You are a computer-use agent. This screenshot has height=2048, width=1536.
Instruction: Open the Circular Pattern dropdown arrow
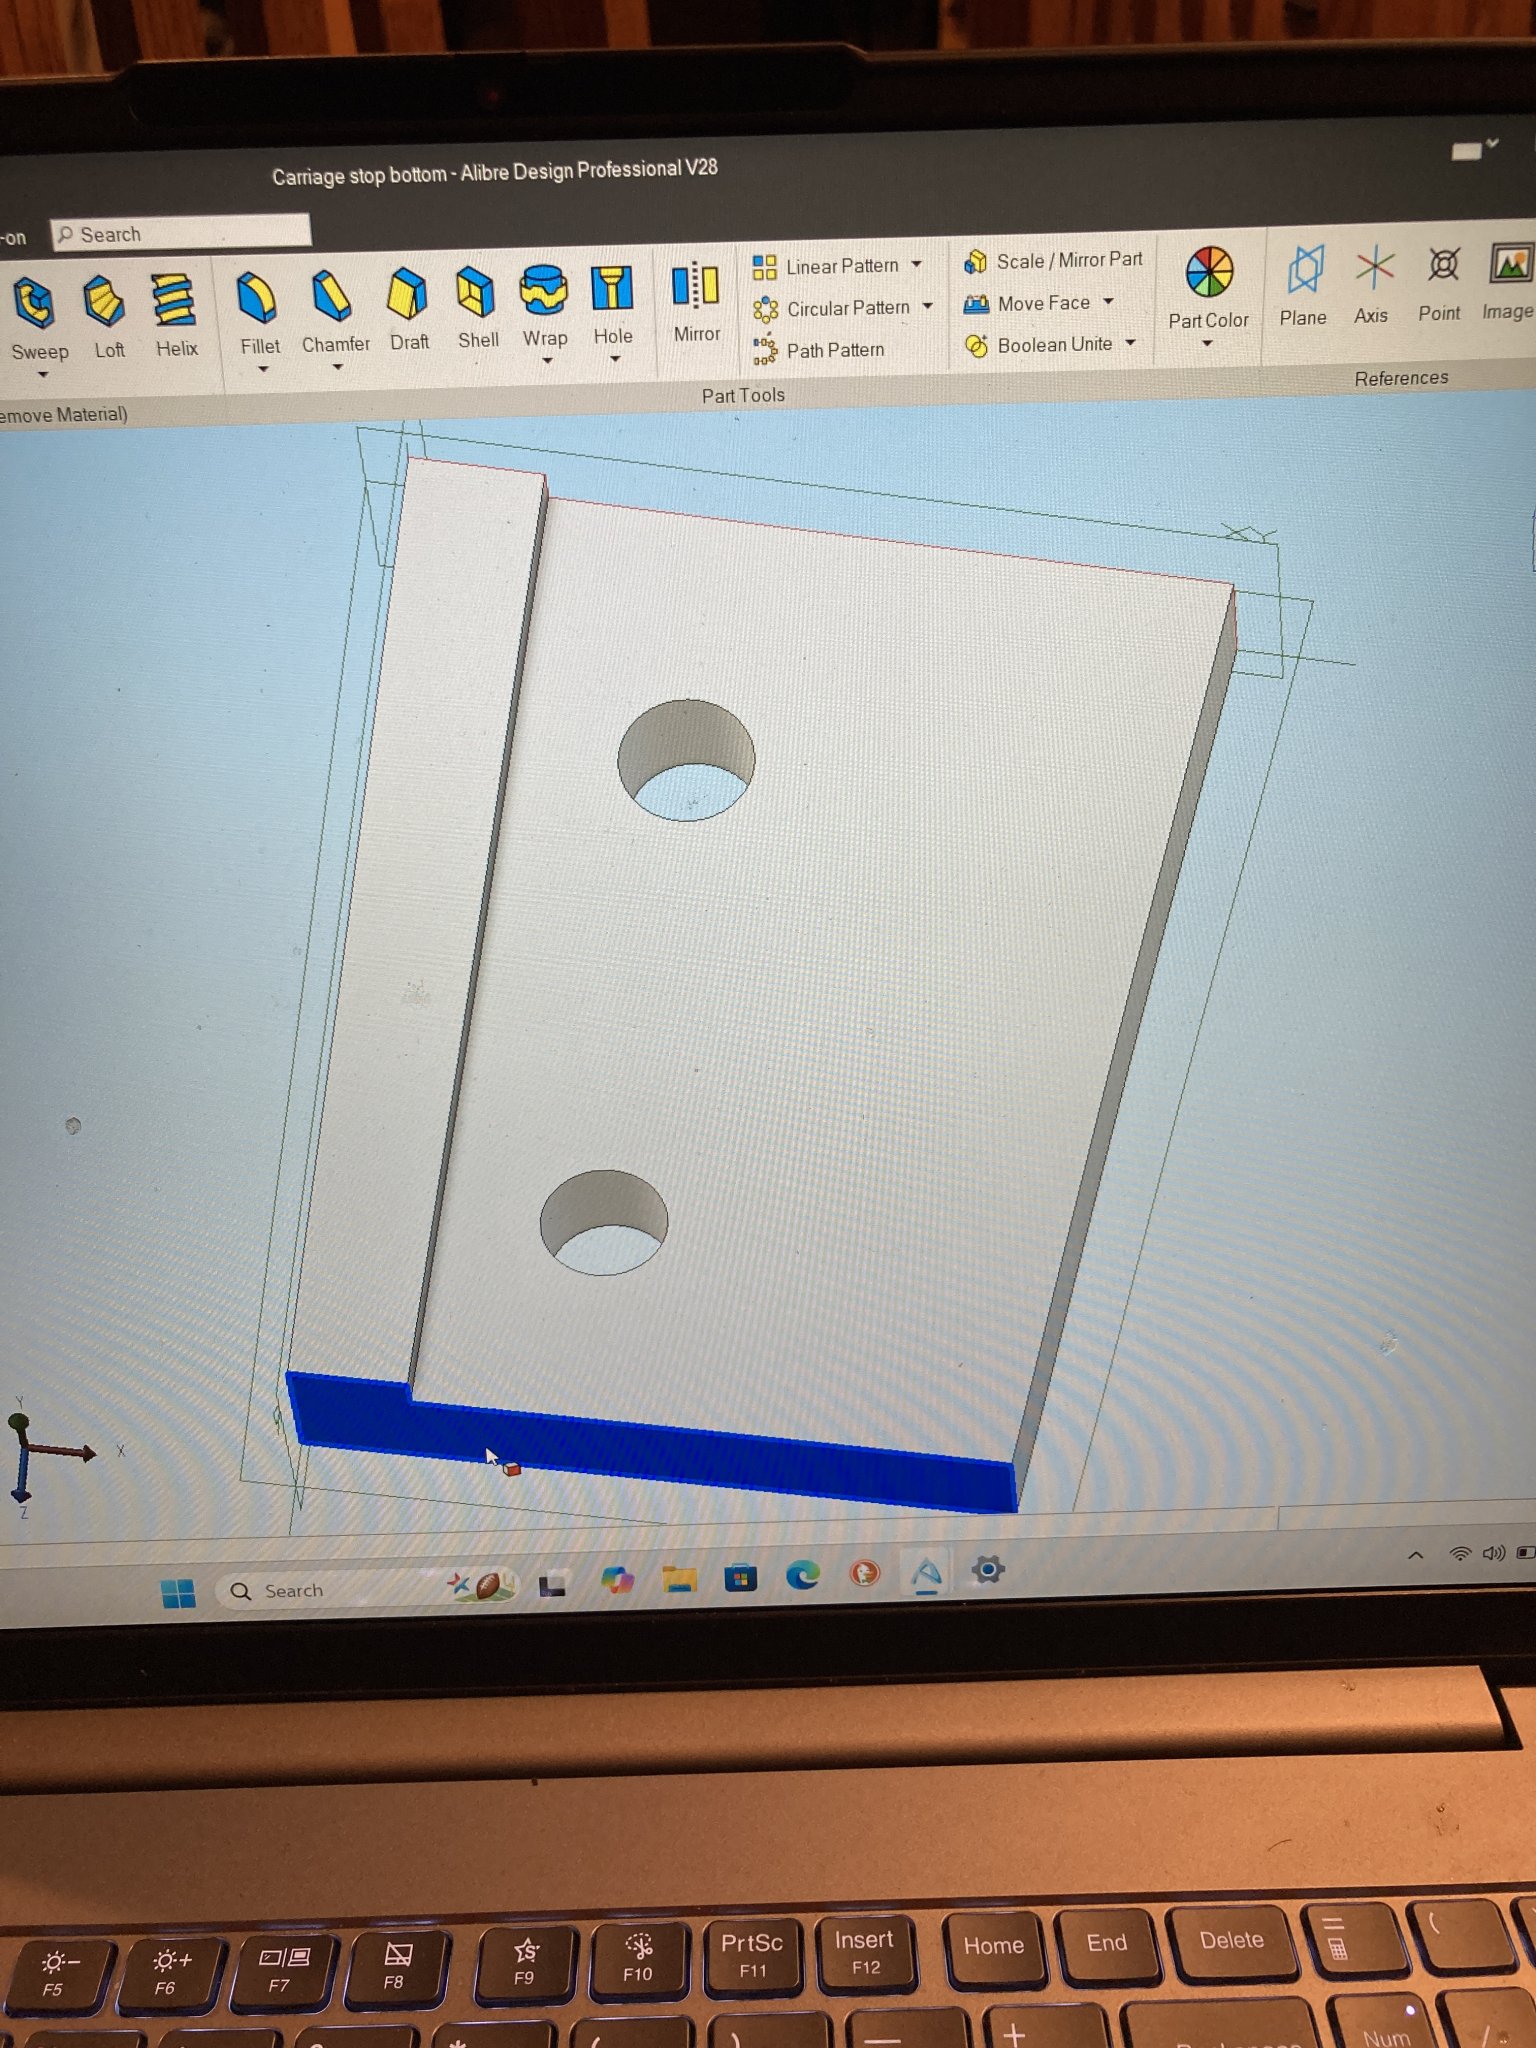pos(928,306)
